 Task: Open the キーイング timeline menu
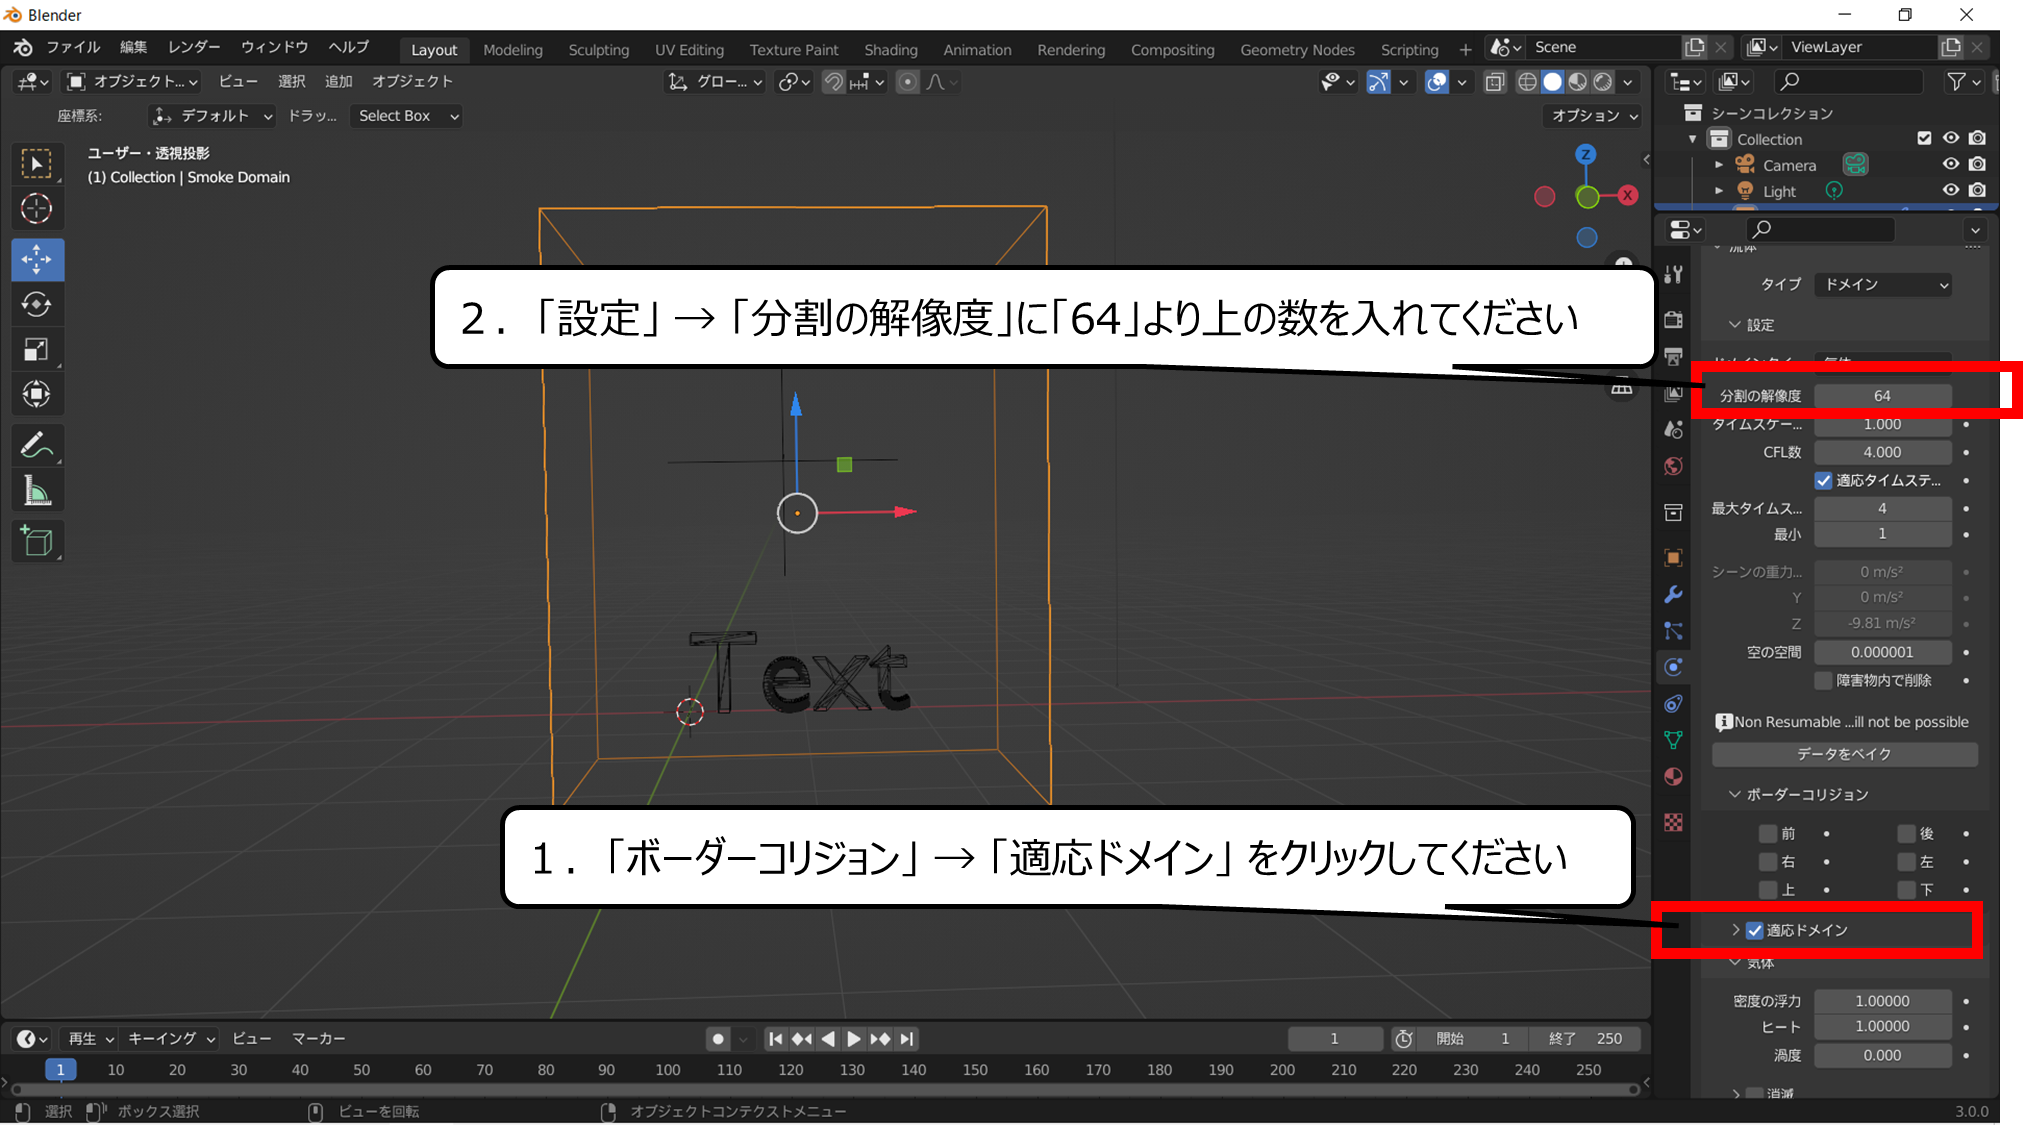[x=171, y=1039]
